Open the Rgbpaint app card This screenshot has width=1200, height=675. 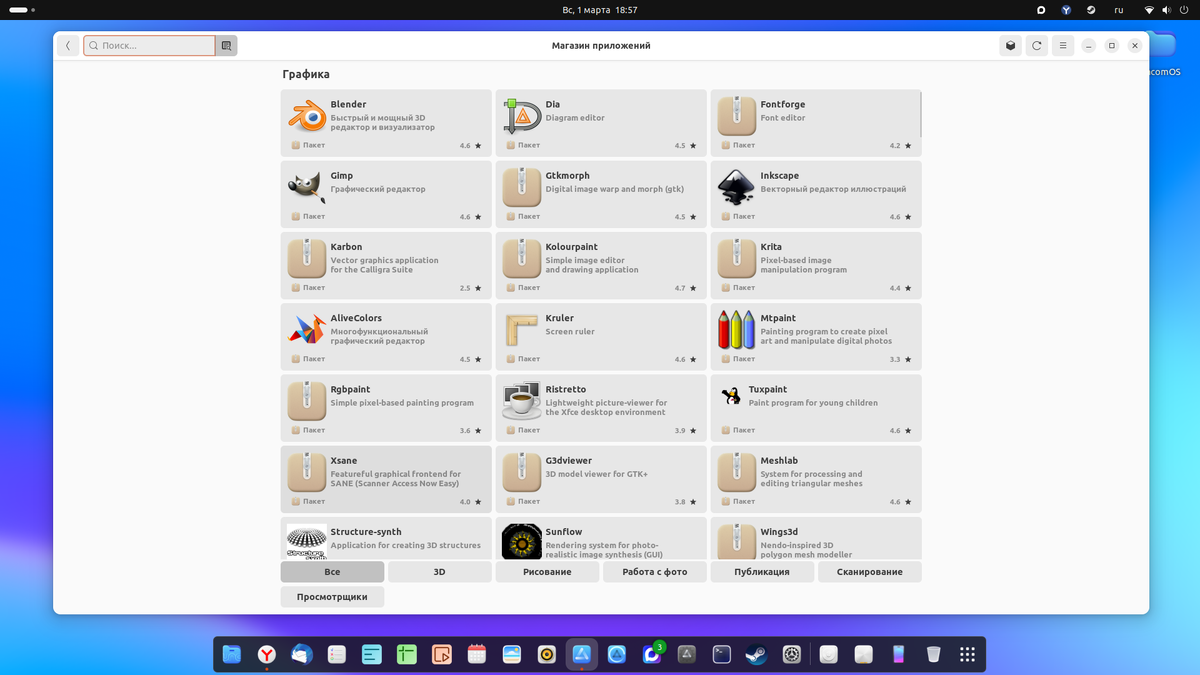tap(386, 408)
